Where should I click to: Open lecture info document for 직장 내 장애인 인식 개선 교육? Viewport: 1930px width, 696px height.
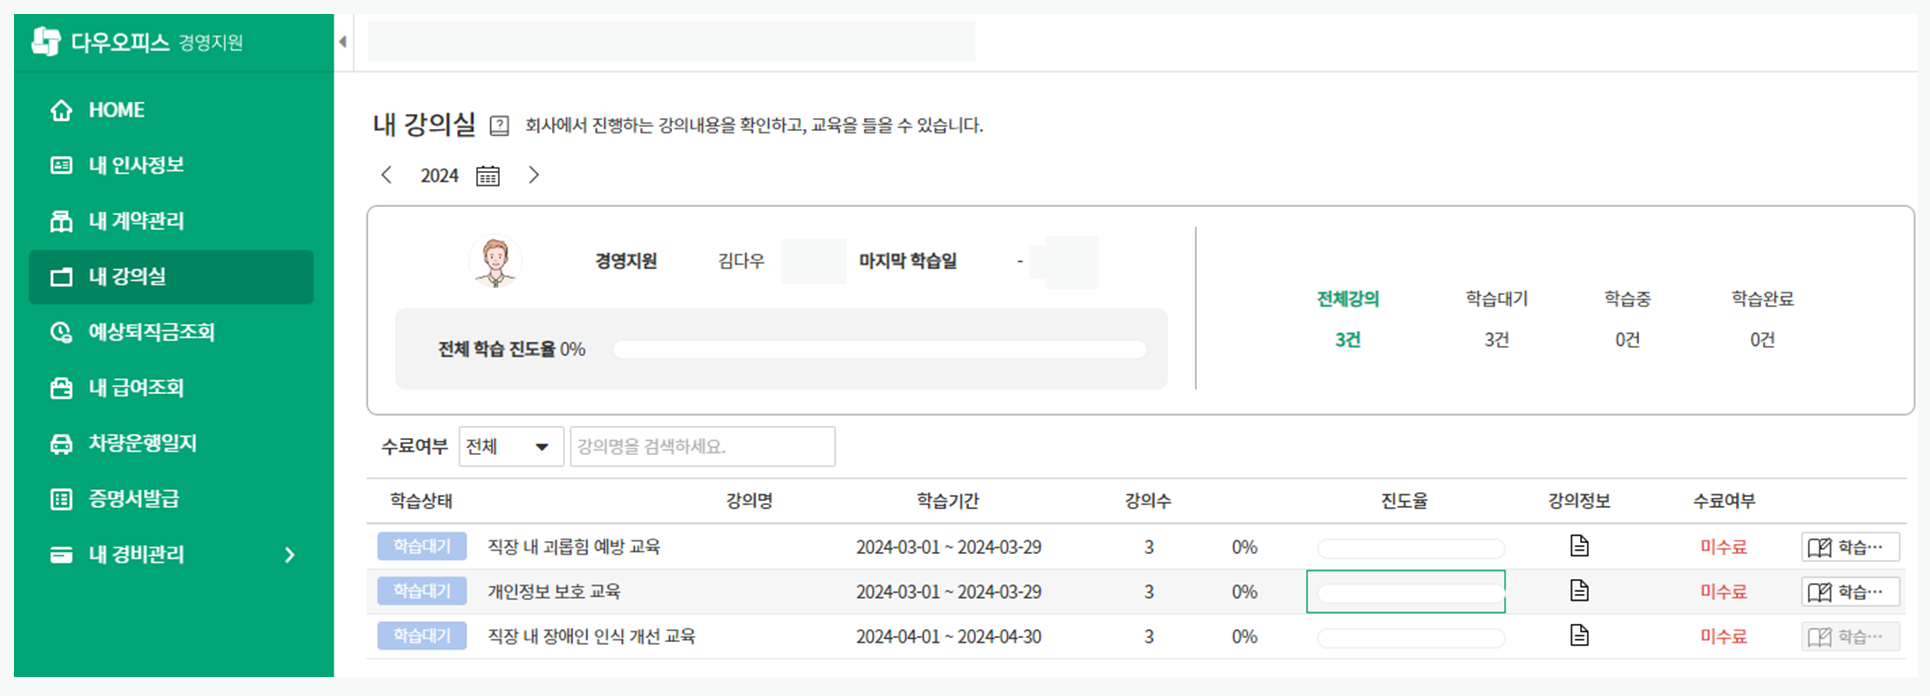pyautogui.click(x=1579, y=635)
